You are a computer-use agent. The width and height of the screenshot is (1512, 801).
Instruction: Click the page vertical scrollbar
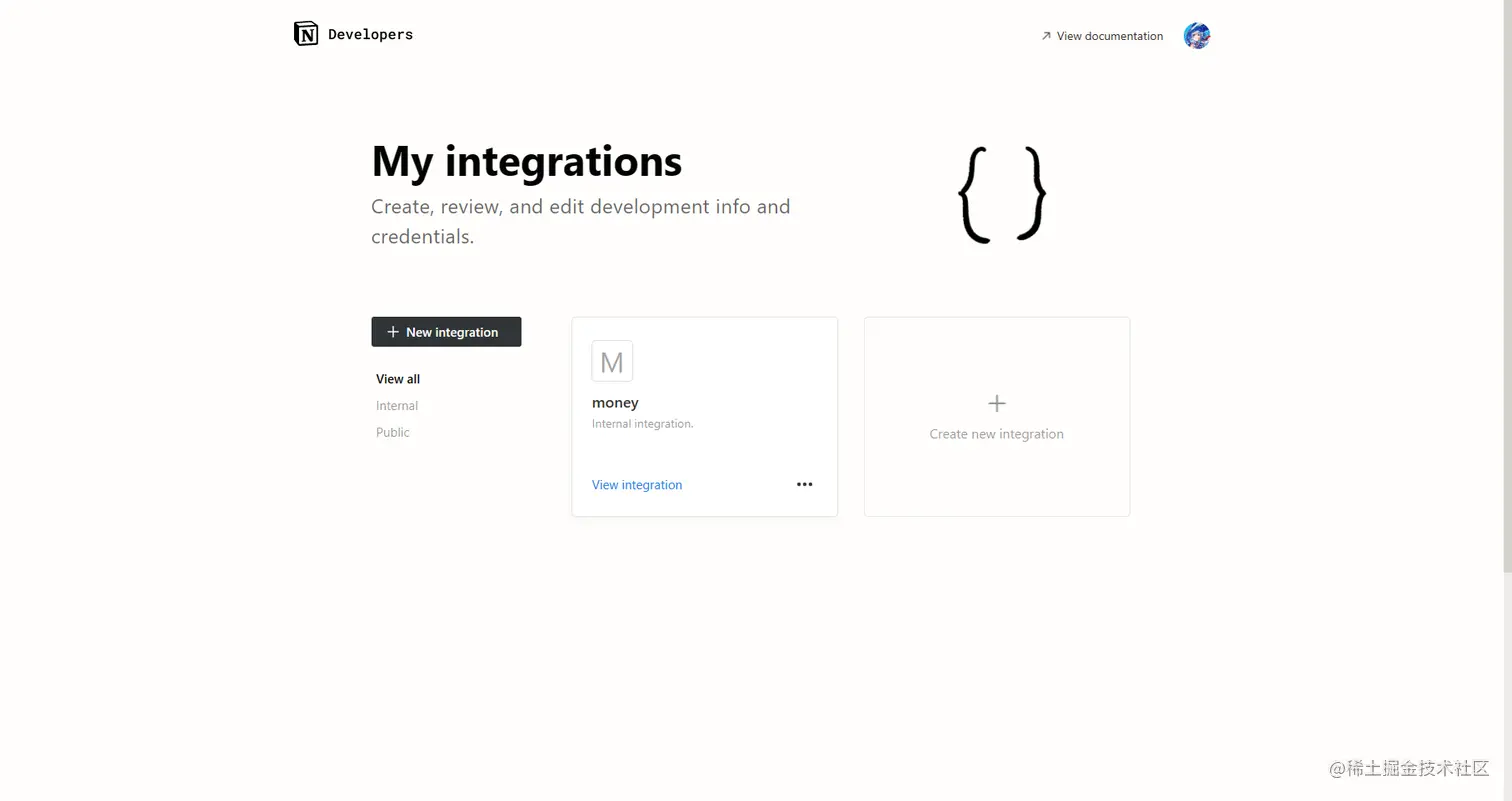pos(1507,286)
